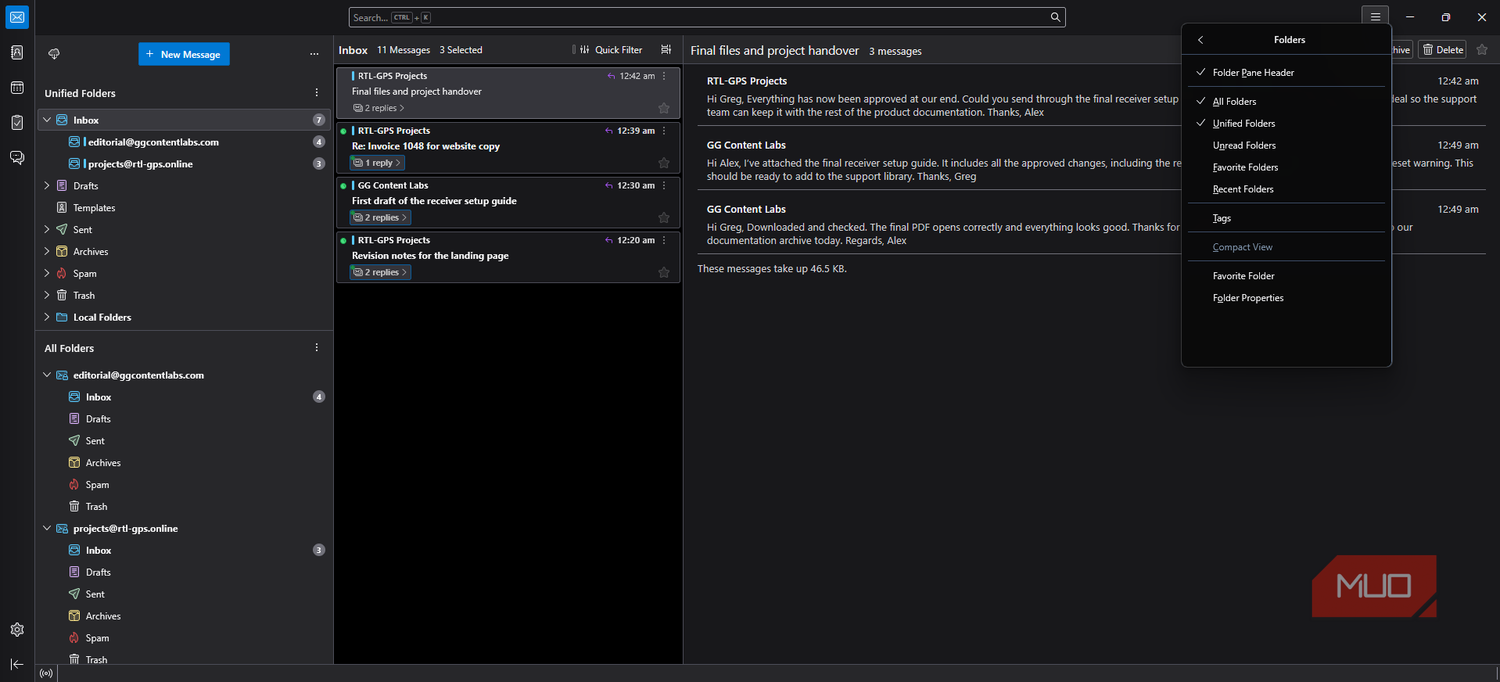Select Templates in Unified Folders
The height and width of the screenshot is (682, 1500).
coord(184,208)
